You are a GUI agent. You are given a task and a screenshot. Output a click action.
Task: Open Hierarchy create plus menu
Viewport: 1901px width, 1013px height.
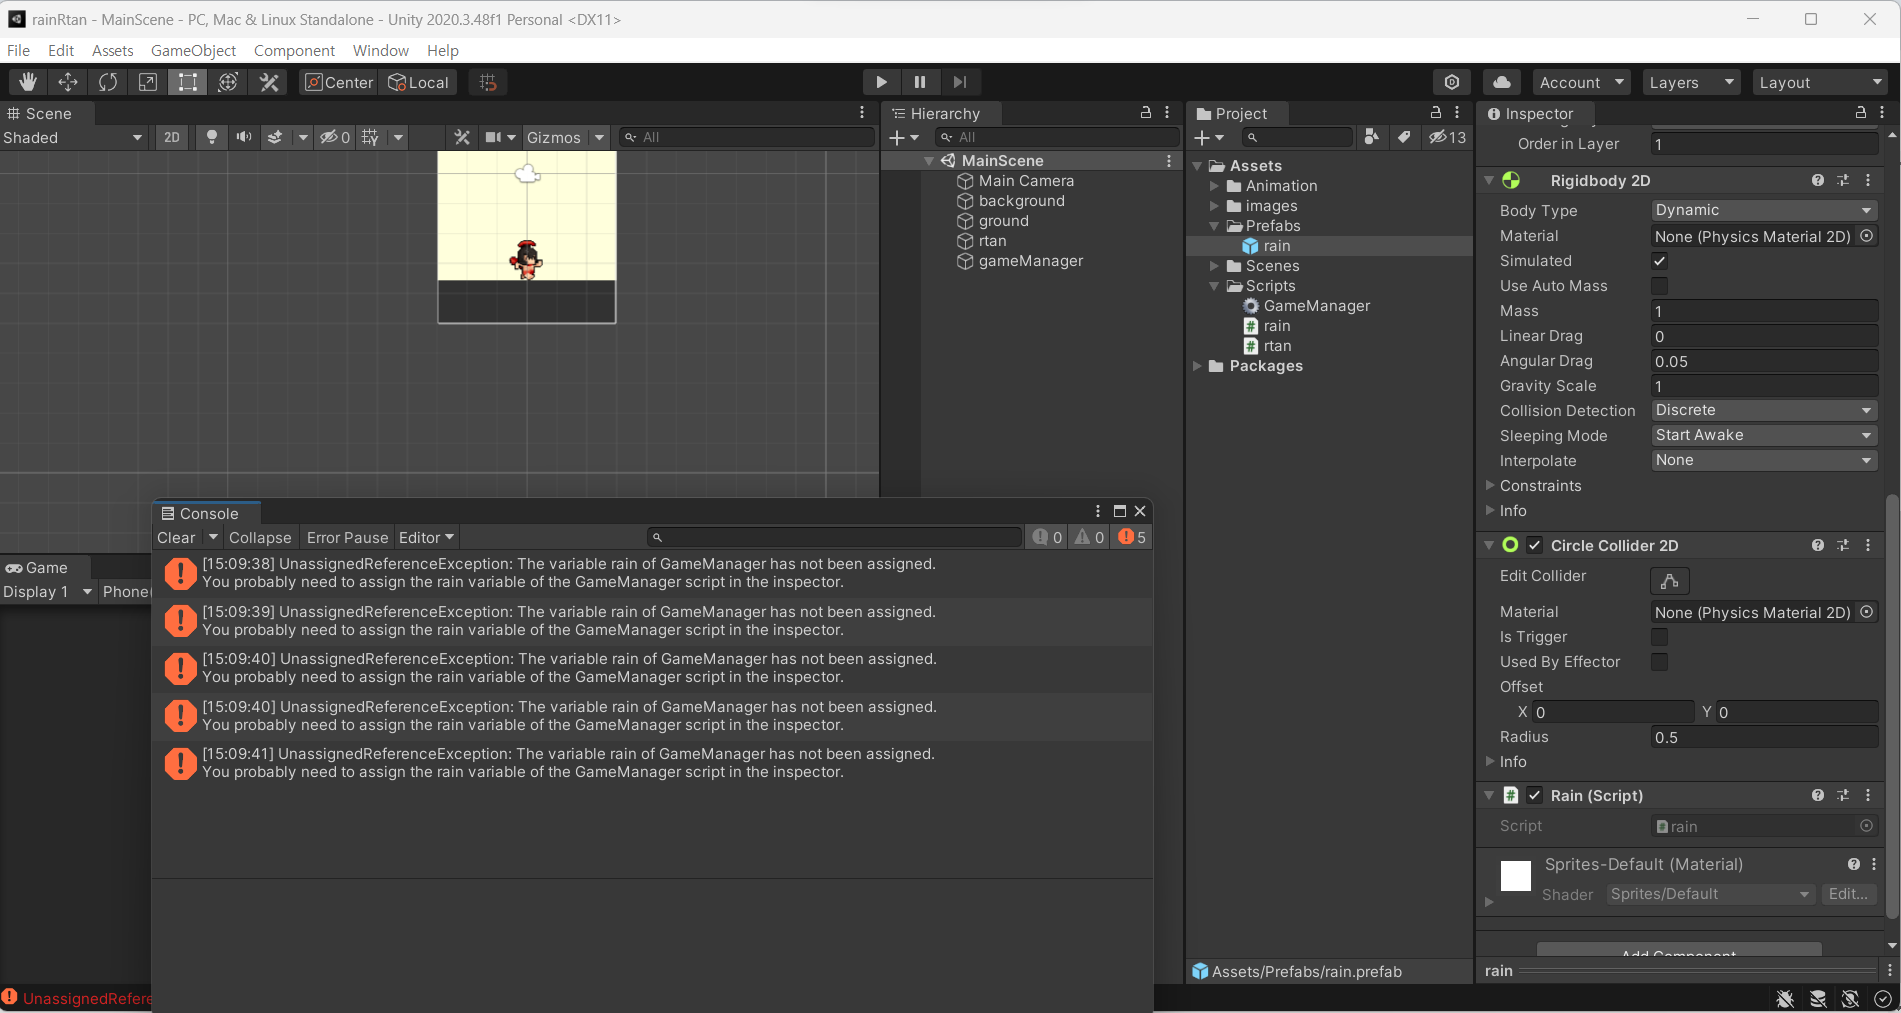[904, 137]
